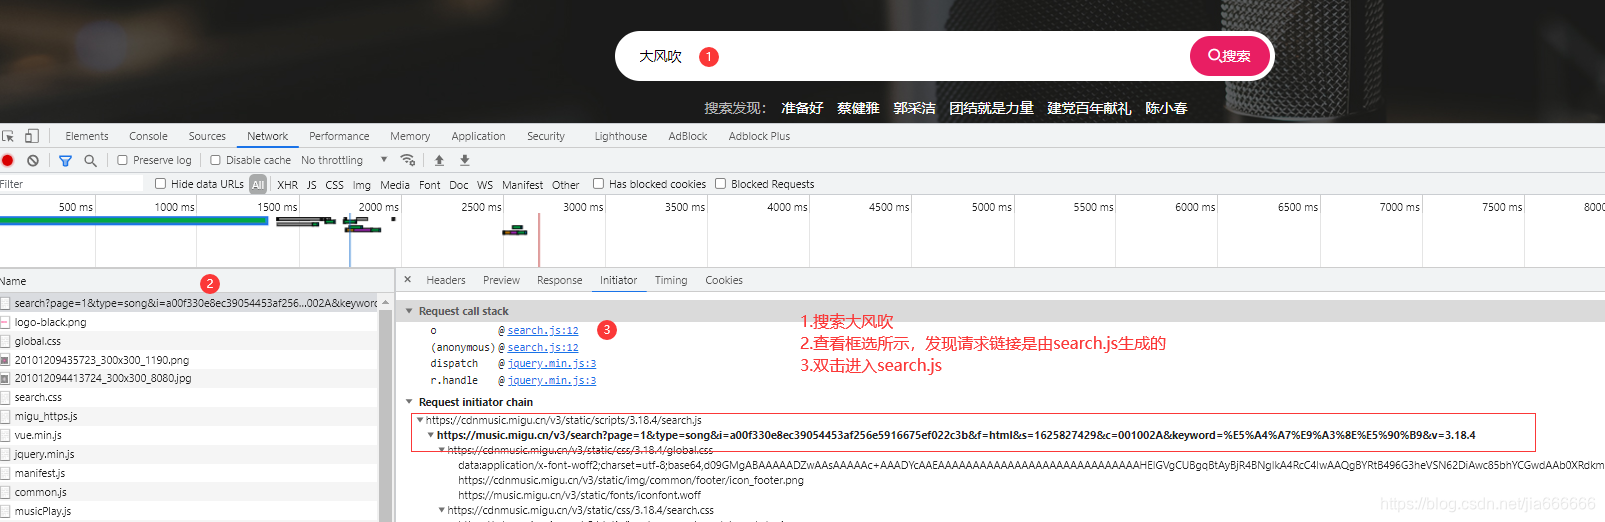Stop recording network log with red button
The image size is (1605, 522).
(x=8, y=160)
